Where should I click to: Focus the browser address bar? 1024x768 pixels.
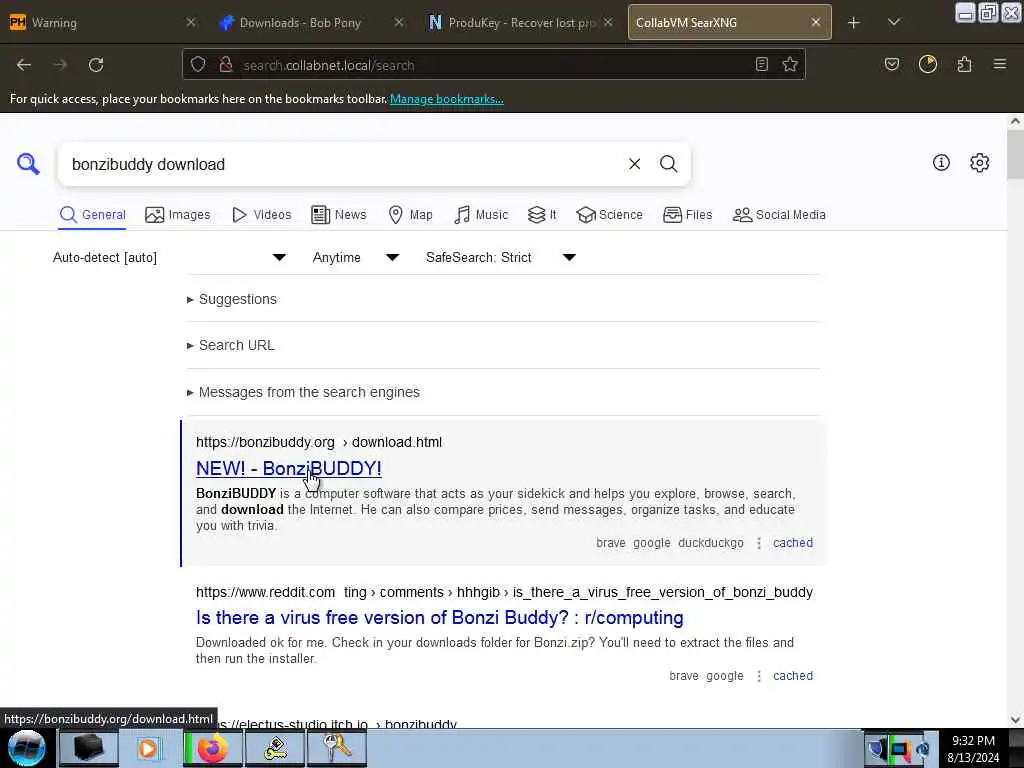pos(493,65)
